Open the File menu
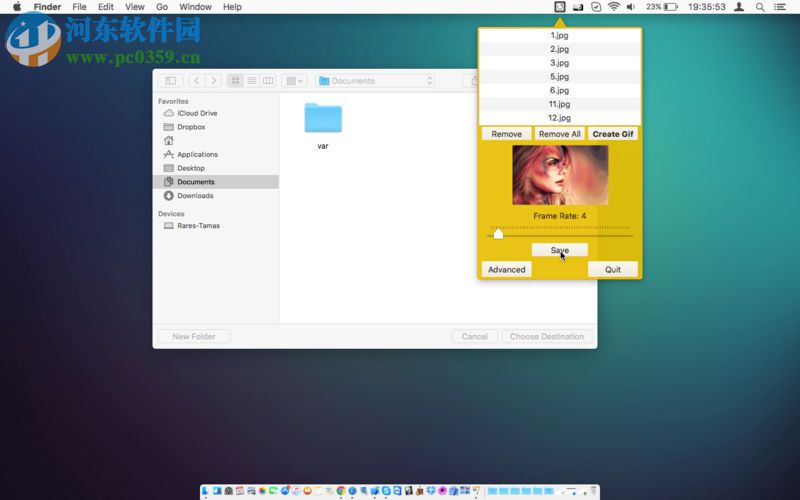This screenshot has height=500, width=800. [79, 7]
